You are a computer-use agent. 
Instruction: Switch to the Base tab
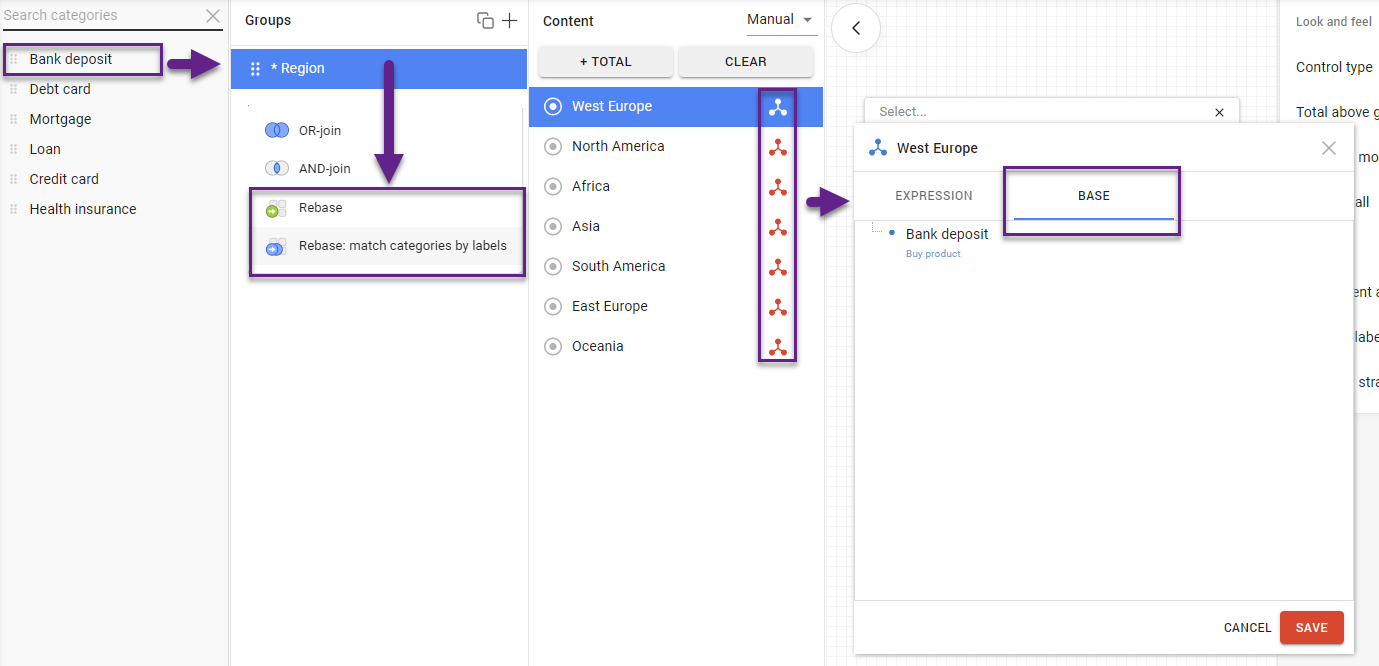(1093, 196)
